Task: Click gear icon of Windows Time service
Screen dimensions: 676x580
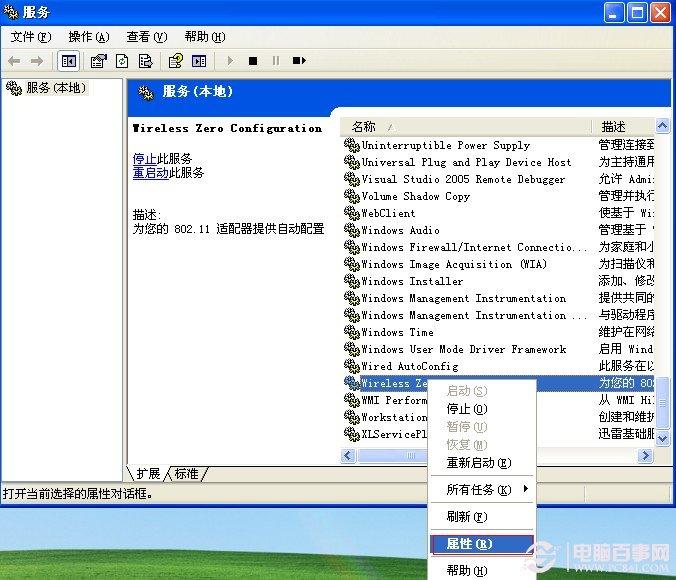Action: (352, 332)
